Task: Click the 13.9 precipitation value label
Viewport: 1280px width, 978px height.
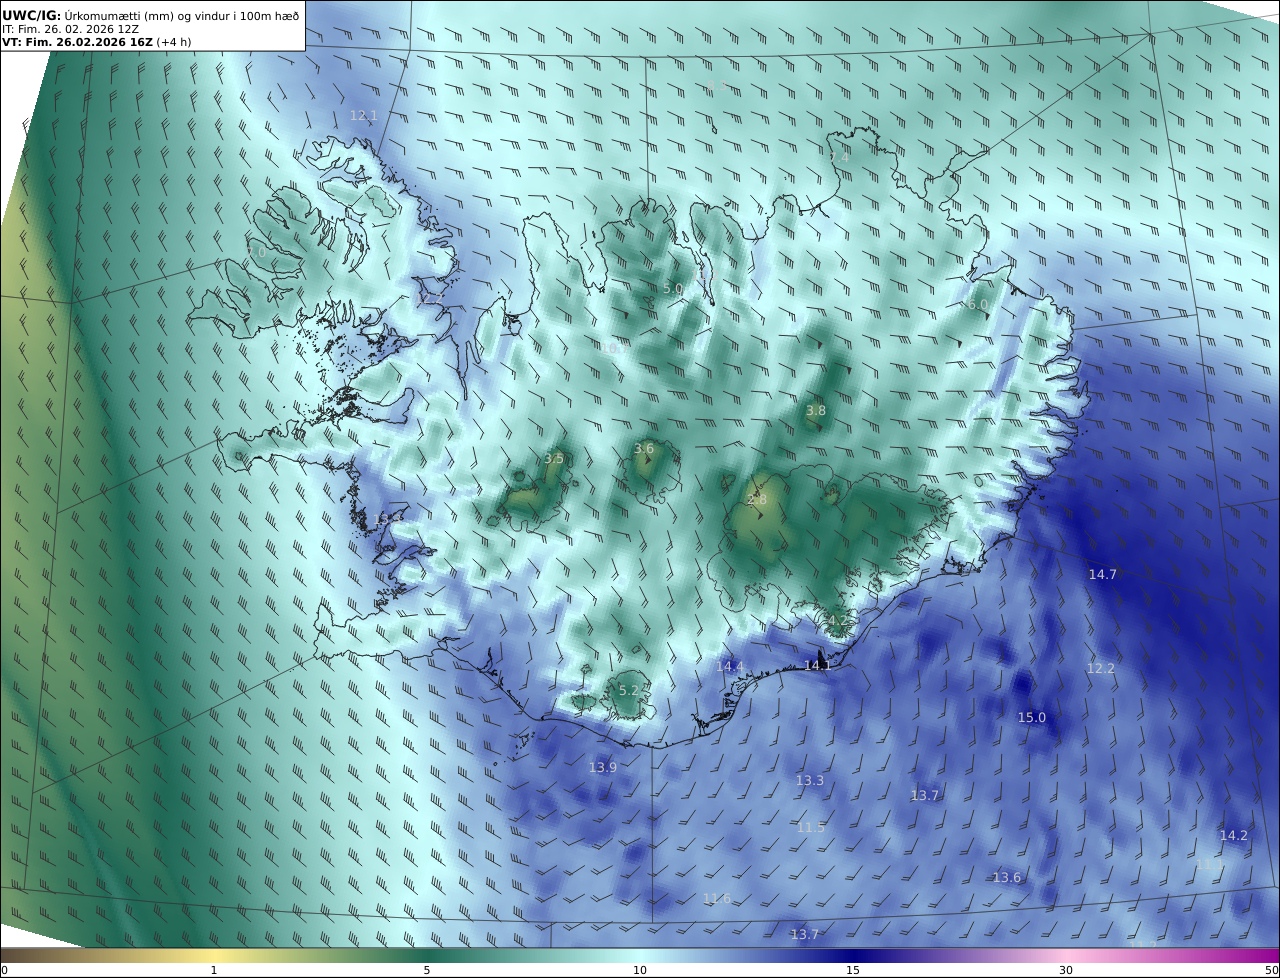Action: tap(603, 768)
